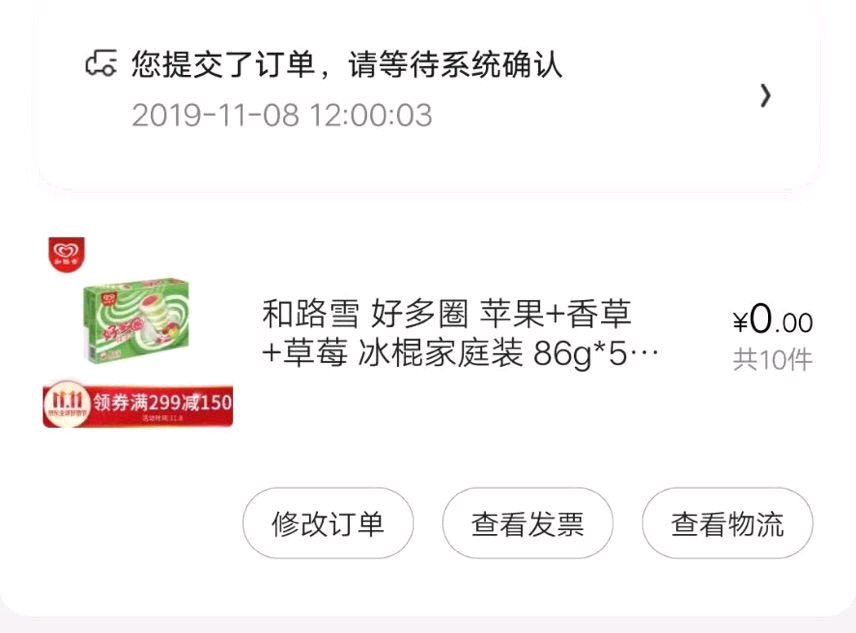Click the 修改订单 button
856x633 pixels.
(x=328, y=523)
